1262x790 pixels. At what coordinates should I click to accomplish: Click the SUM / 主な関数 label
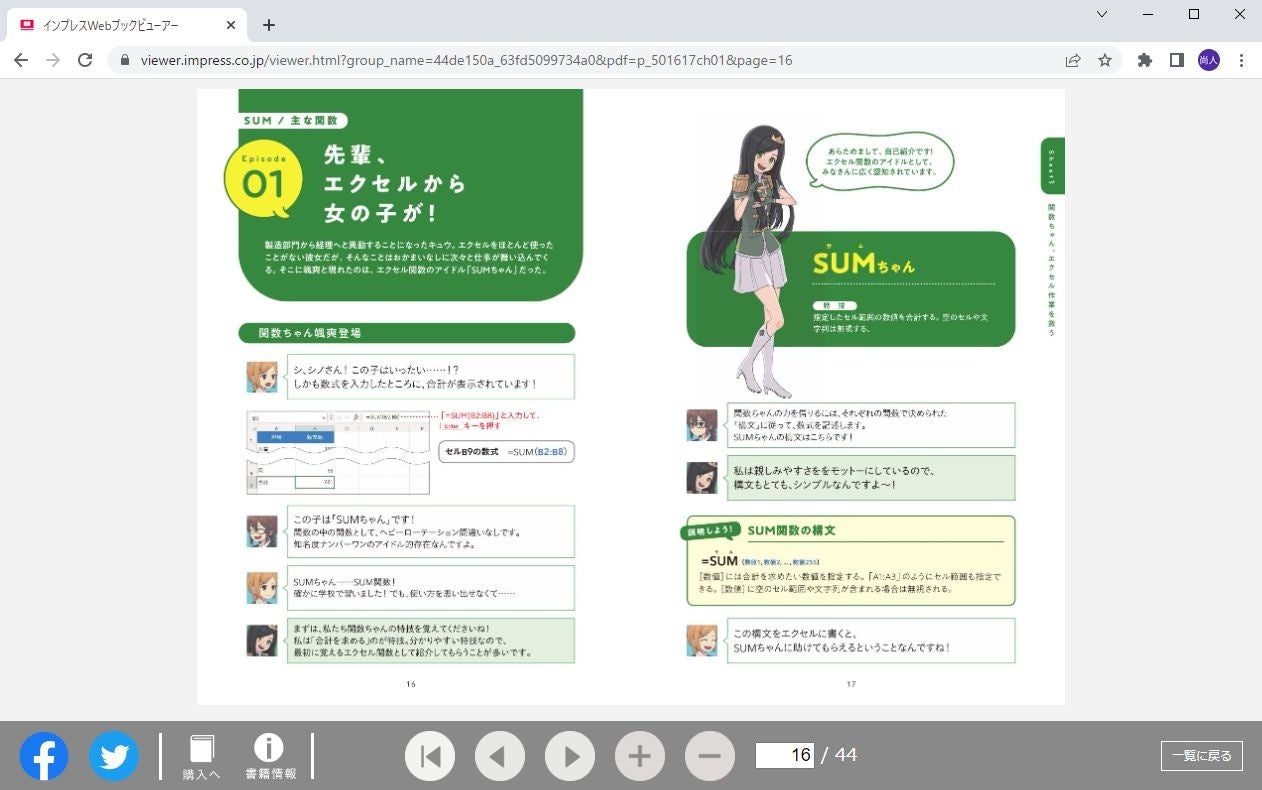294,121
